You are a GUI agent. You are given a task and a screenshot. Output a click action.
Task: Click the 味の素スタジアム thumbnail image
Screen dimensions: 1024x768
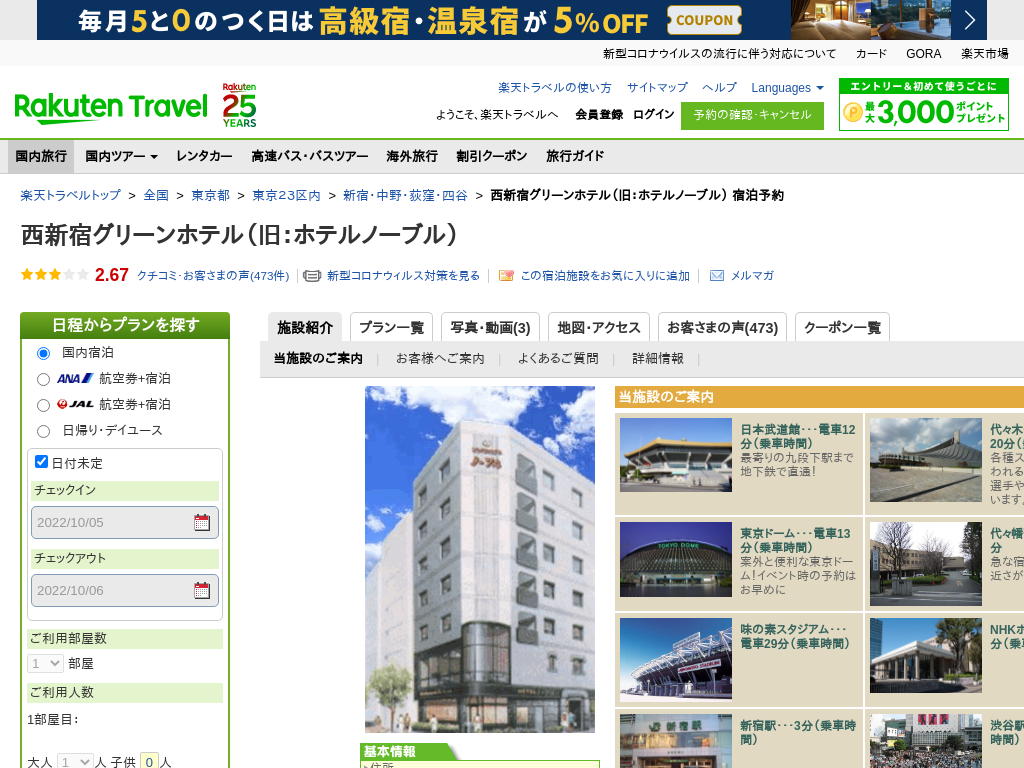(x=676, y=660)
